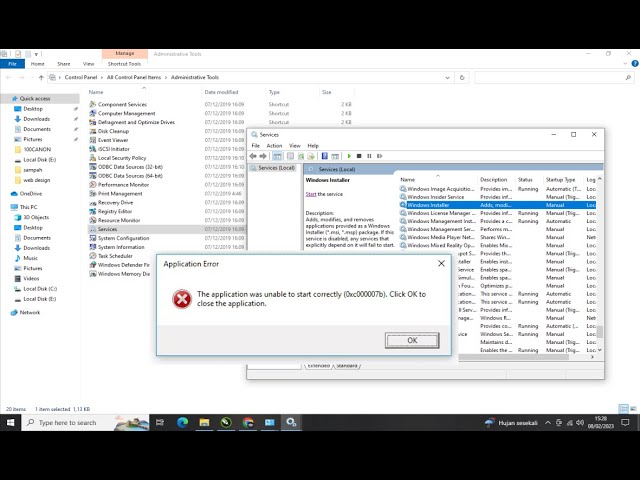Open the File tab in Explorer ribbon
Image resolution: width=640 pixels, height=480 pixels.
click(x=12, y=64)
